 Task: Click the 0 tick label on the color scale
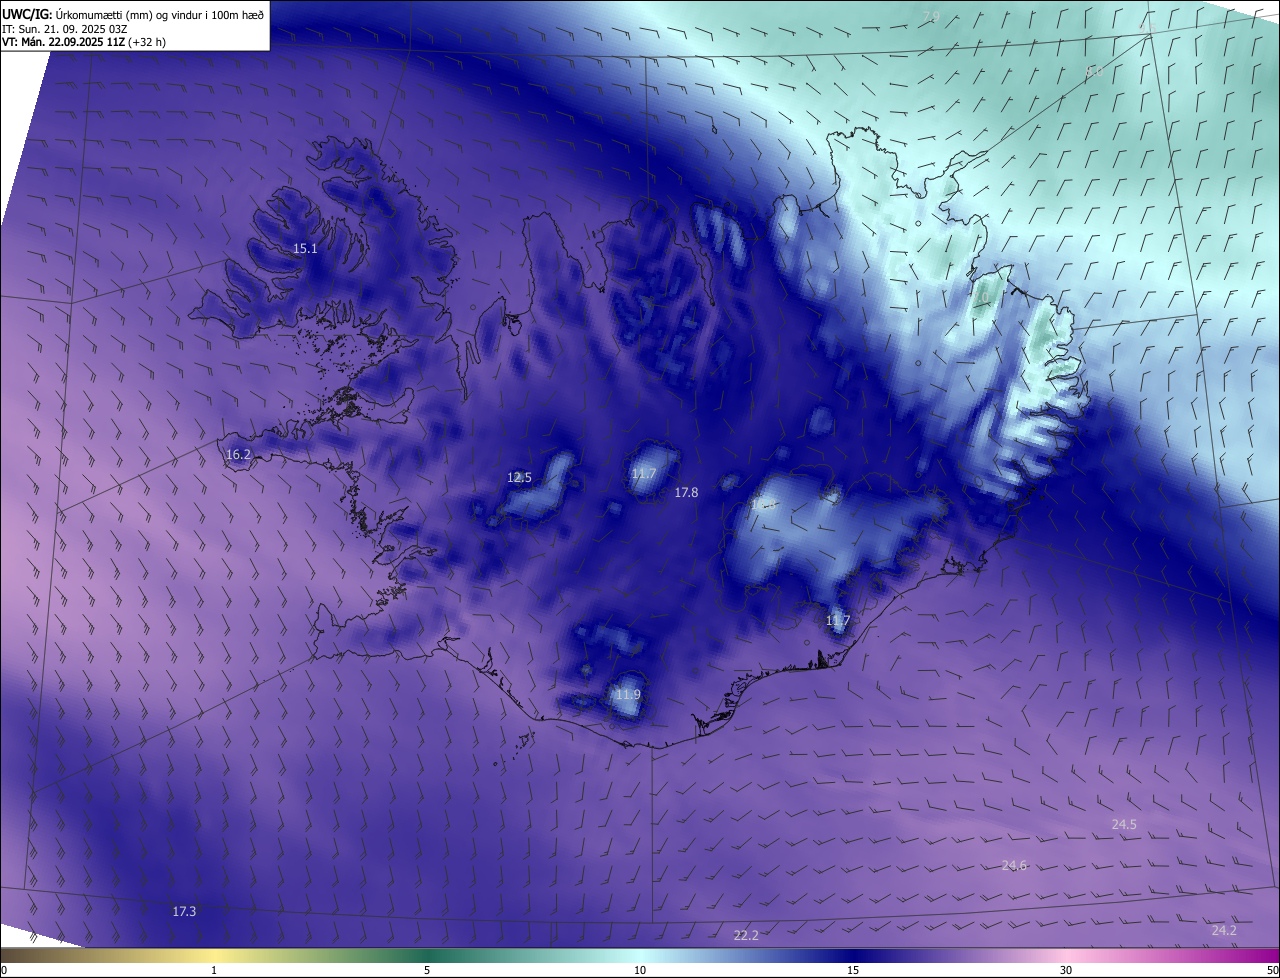point(4,971)
